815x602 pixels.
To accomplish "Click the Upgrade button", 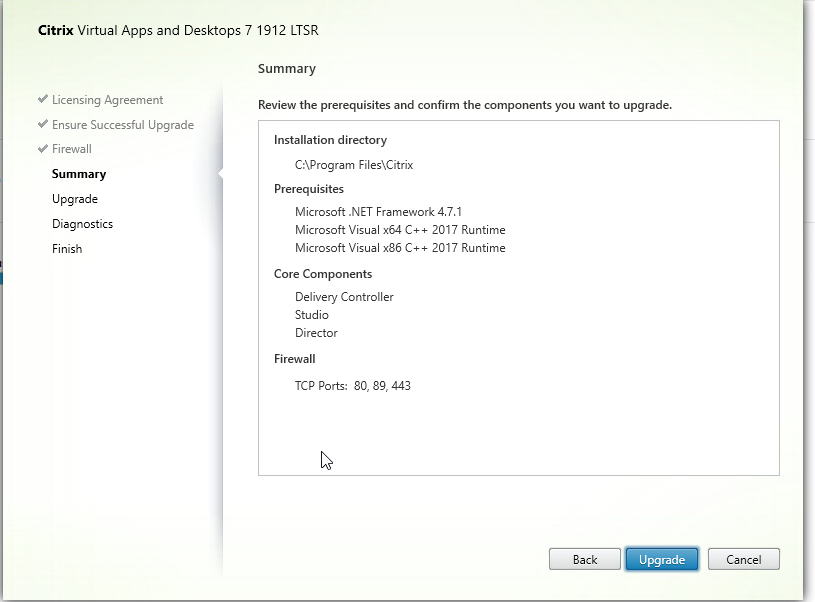I will [662, 559].
